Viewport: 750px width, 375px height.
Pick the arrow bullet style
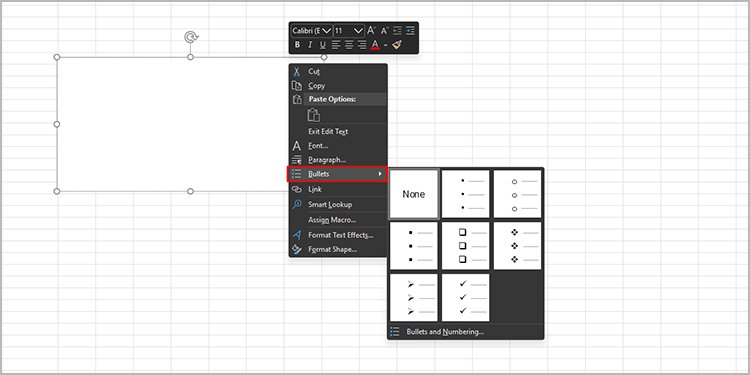click(414, 298)
